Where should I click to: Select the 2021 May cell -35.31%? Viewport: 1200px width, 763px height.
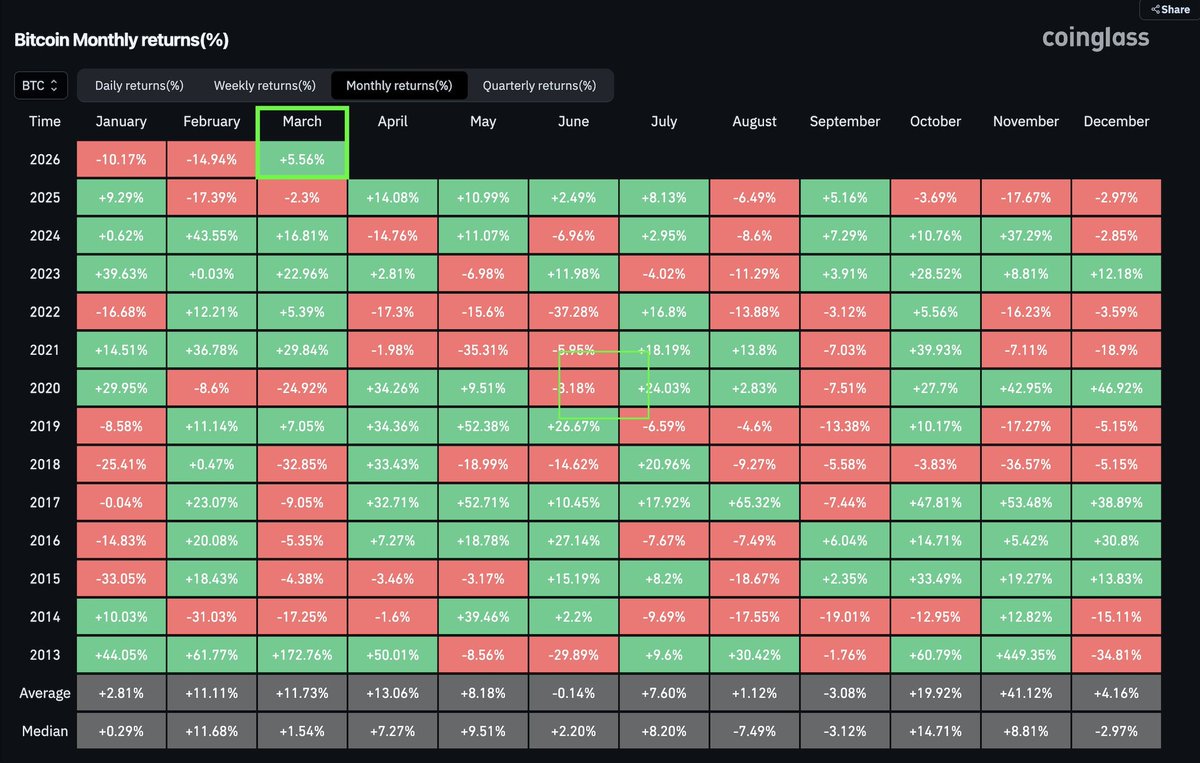pos(483,350)
